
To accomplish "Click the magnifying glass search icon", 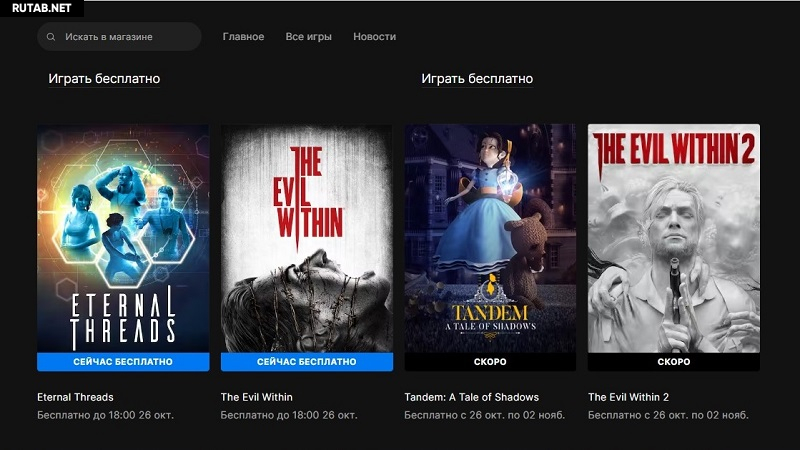I will (51, 37).
